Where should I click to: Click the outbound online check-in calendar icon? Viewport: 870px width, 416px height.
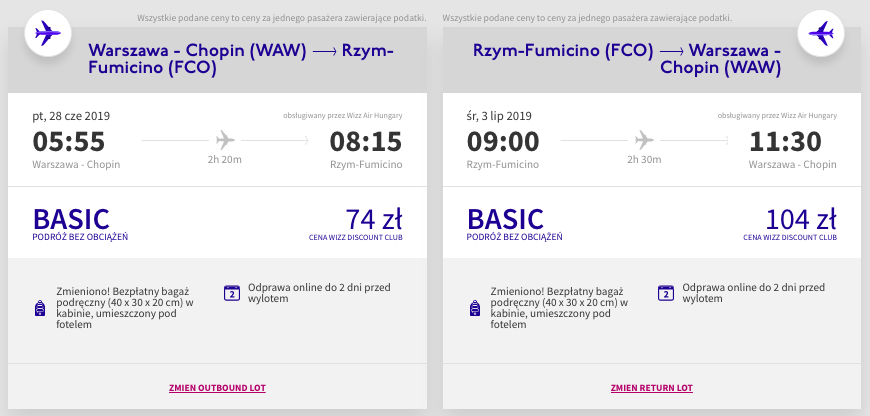[x=232, y=293]
